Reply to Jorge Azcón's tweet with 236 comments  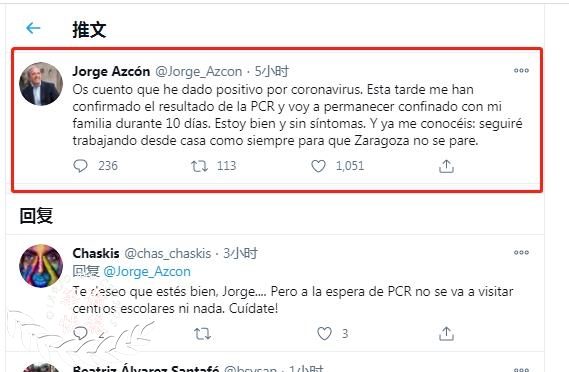click(x=80, y=166)
